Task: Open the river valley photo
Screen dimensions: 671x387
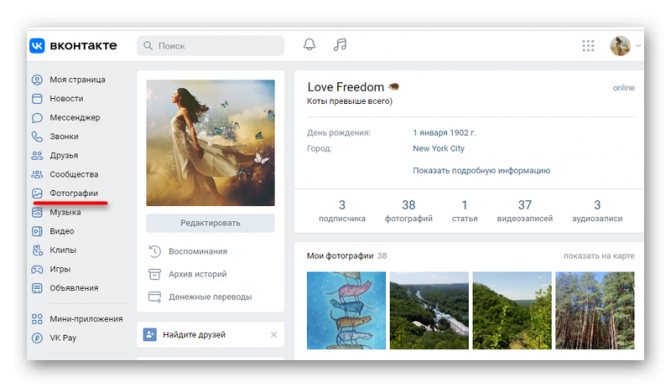Action: pos(429,310)
